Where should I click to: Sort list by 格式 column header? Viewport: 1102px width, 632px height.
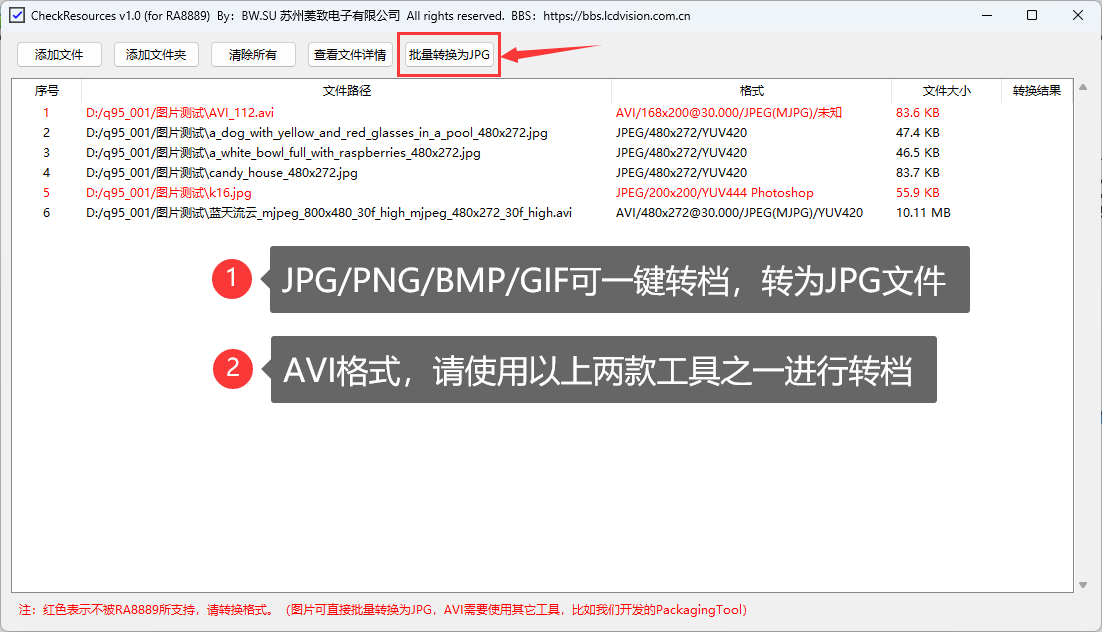pos(751,91)
